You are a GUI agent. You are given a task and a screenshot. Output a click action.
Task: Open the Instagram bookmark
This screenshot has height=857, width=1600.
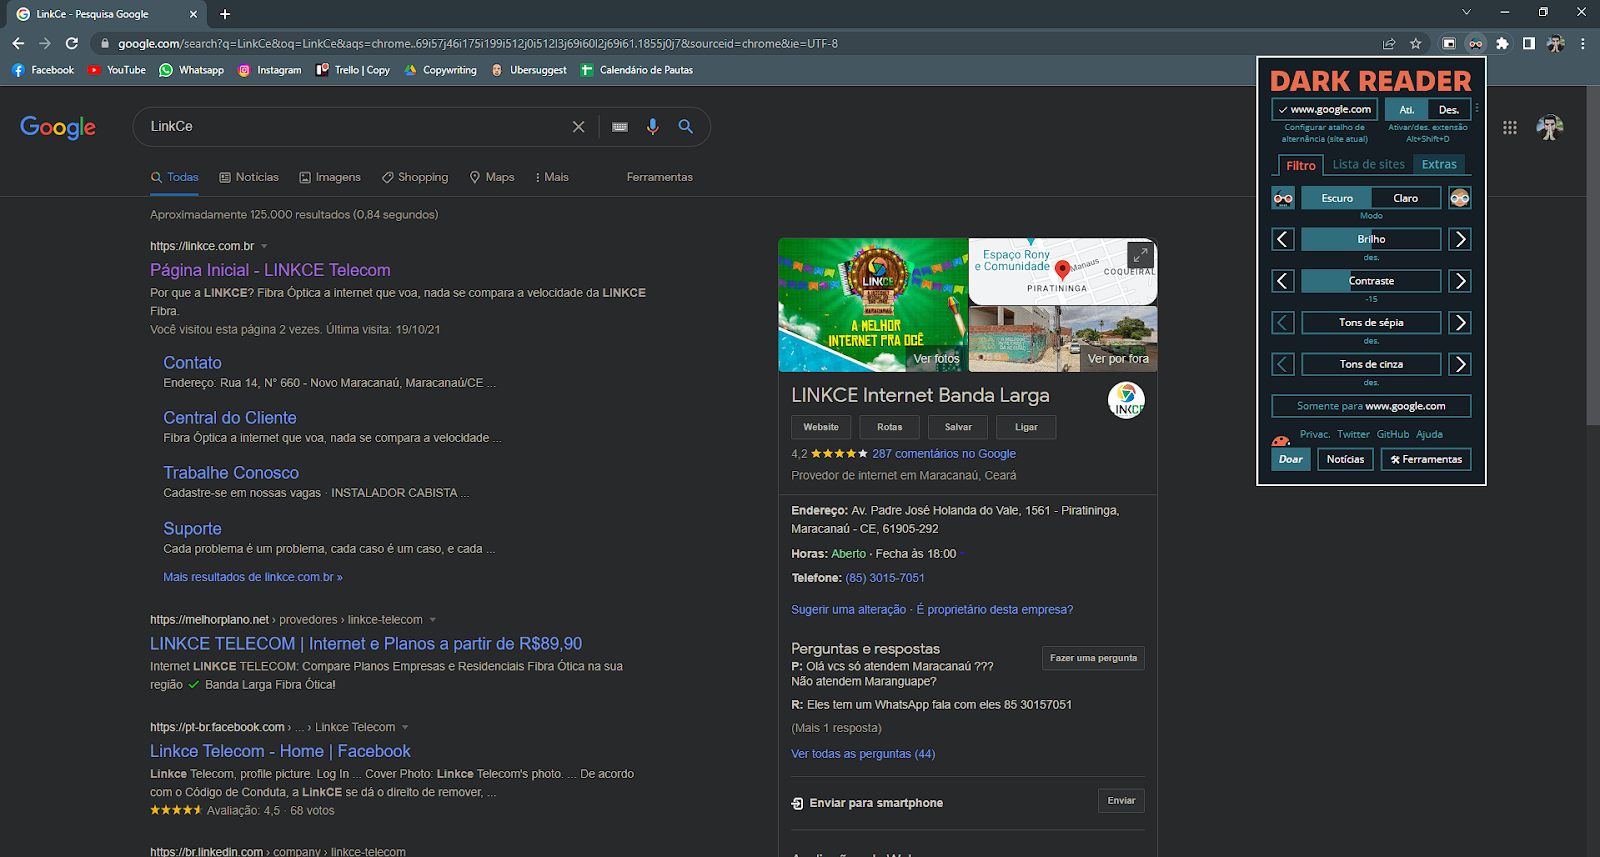pos(270,70)
